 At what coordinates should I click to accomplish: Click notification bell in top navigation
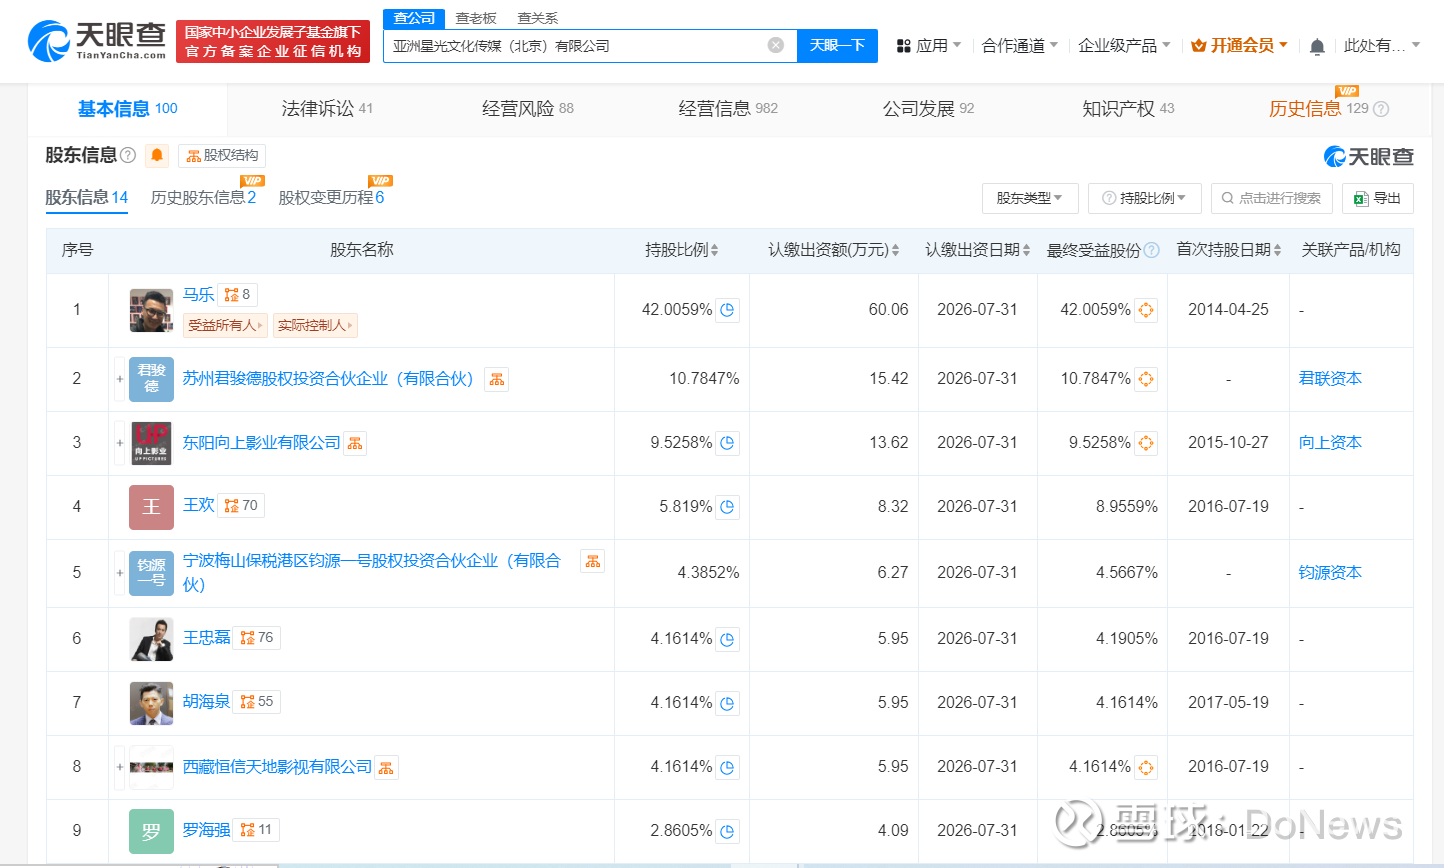point(1317,46)
